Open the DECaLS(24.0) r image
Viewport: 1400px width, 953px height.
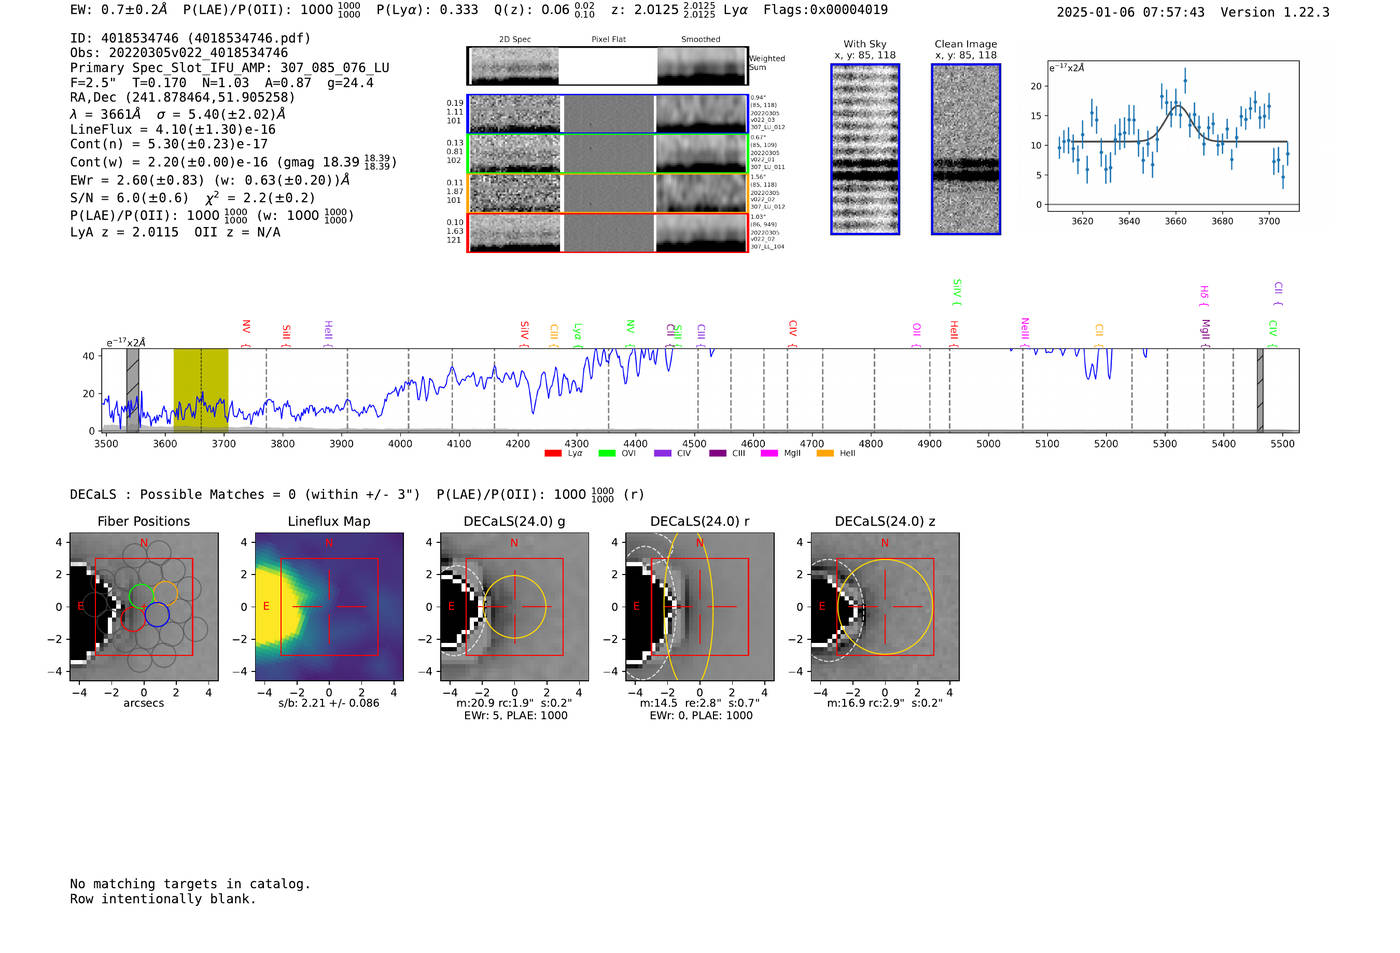point(699,607)
